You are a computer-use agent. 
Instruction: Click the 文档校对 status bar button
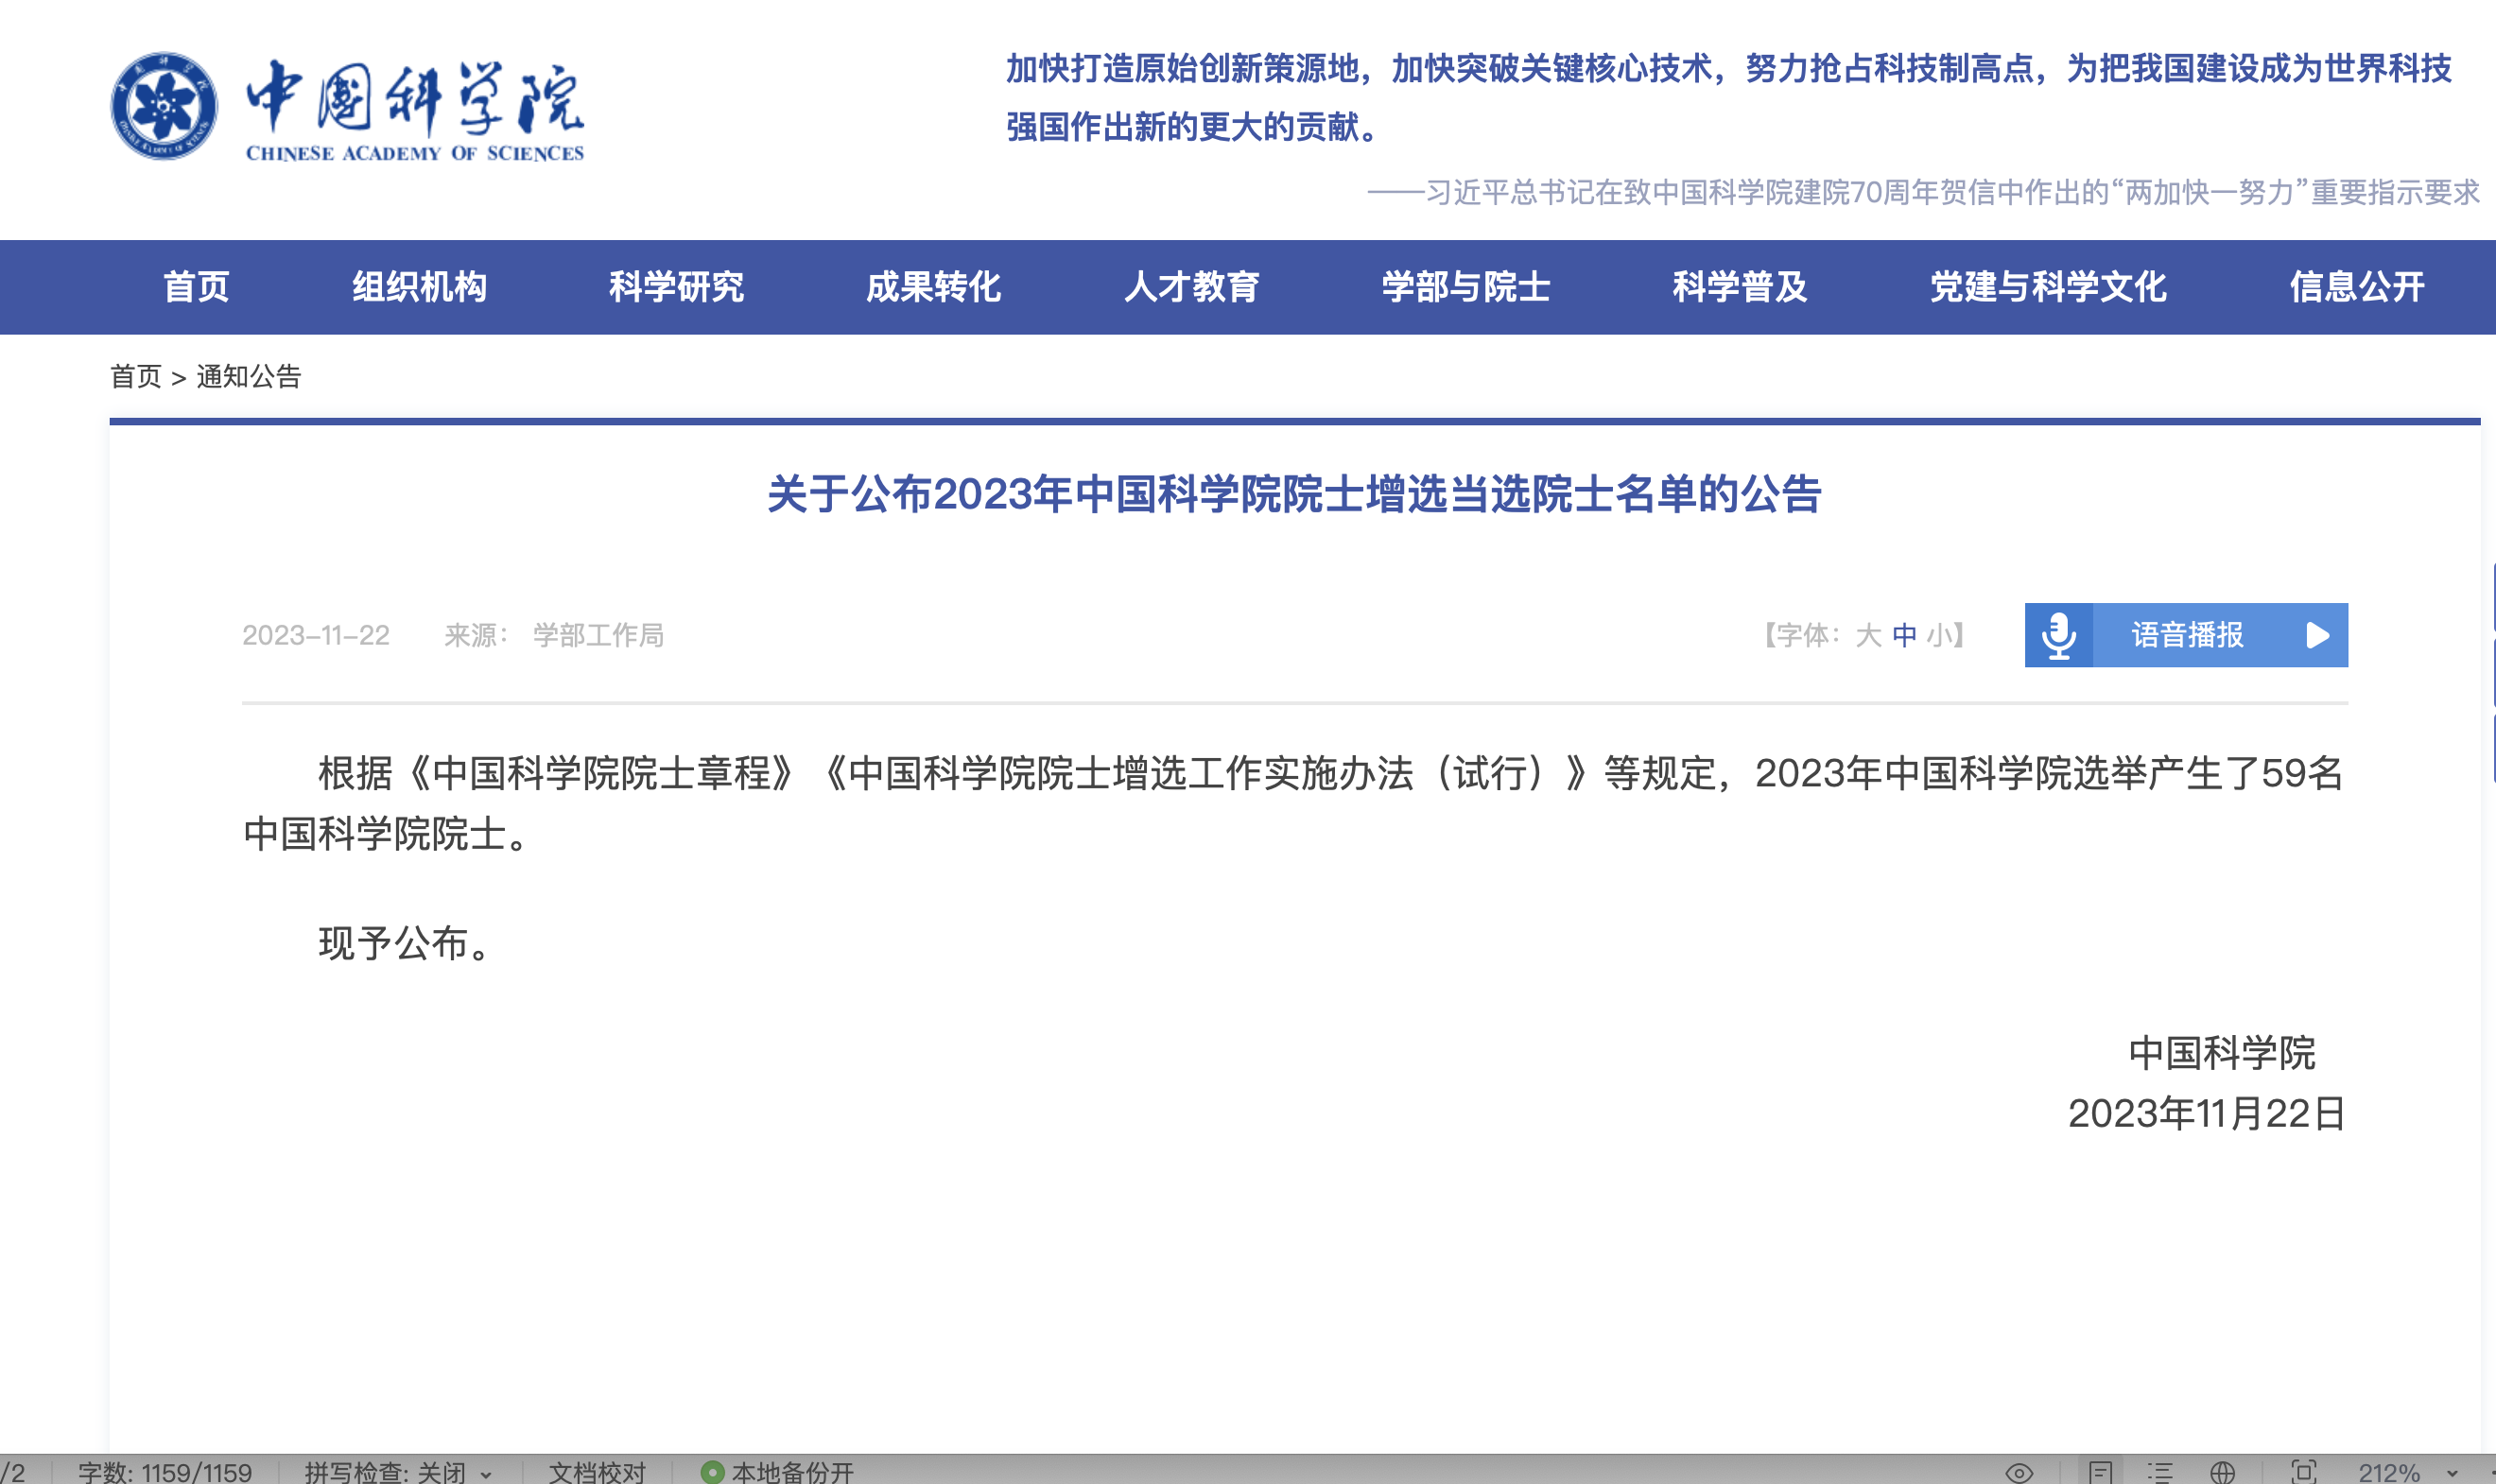597,1472
